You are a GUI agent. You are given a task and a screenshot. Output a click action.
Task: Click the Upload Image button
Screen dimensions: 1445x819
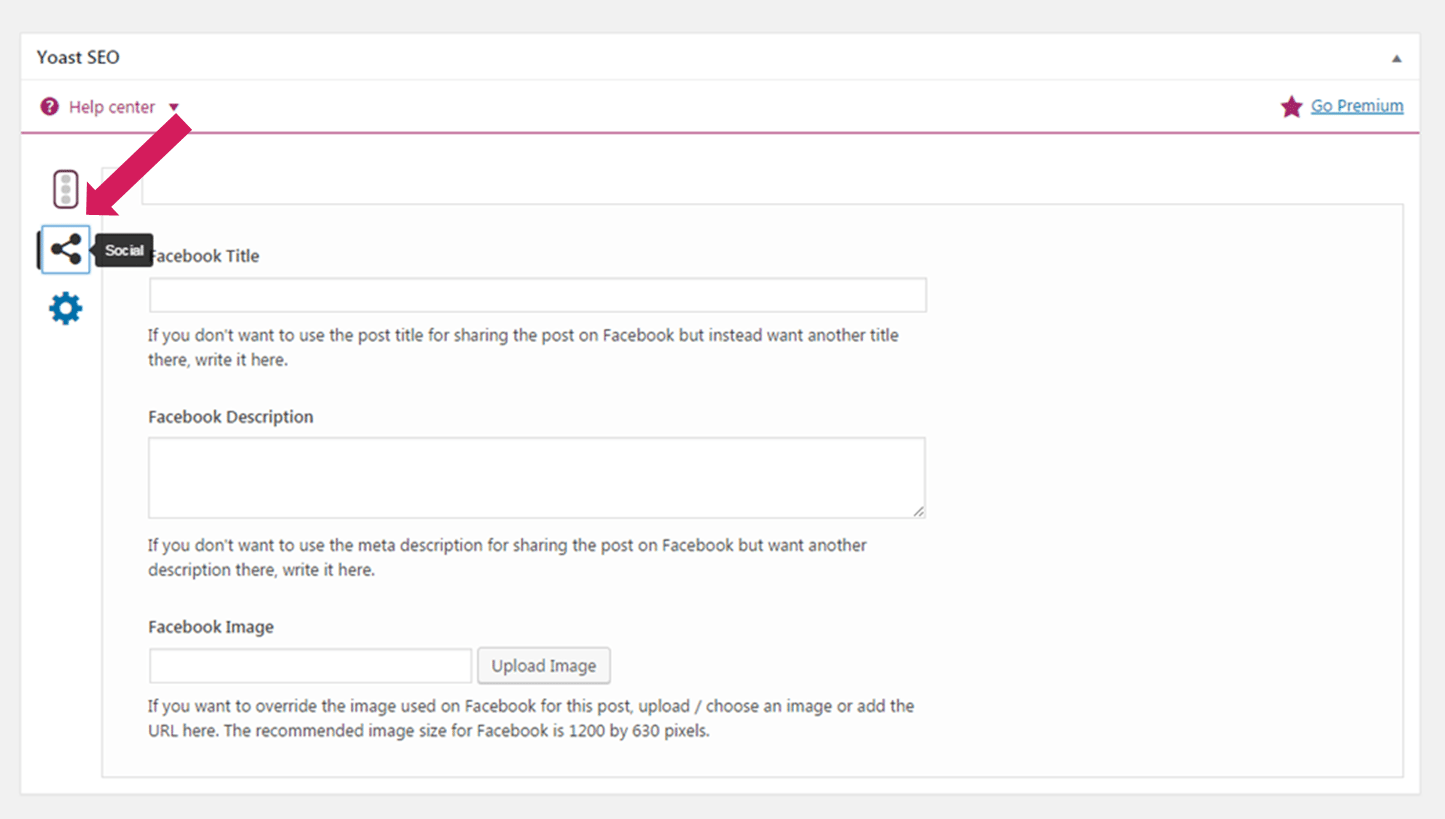(x=544, y=666)
